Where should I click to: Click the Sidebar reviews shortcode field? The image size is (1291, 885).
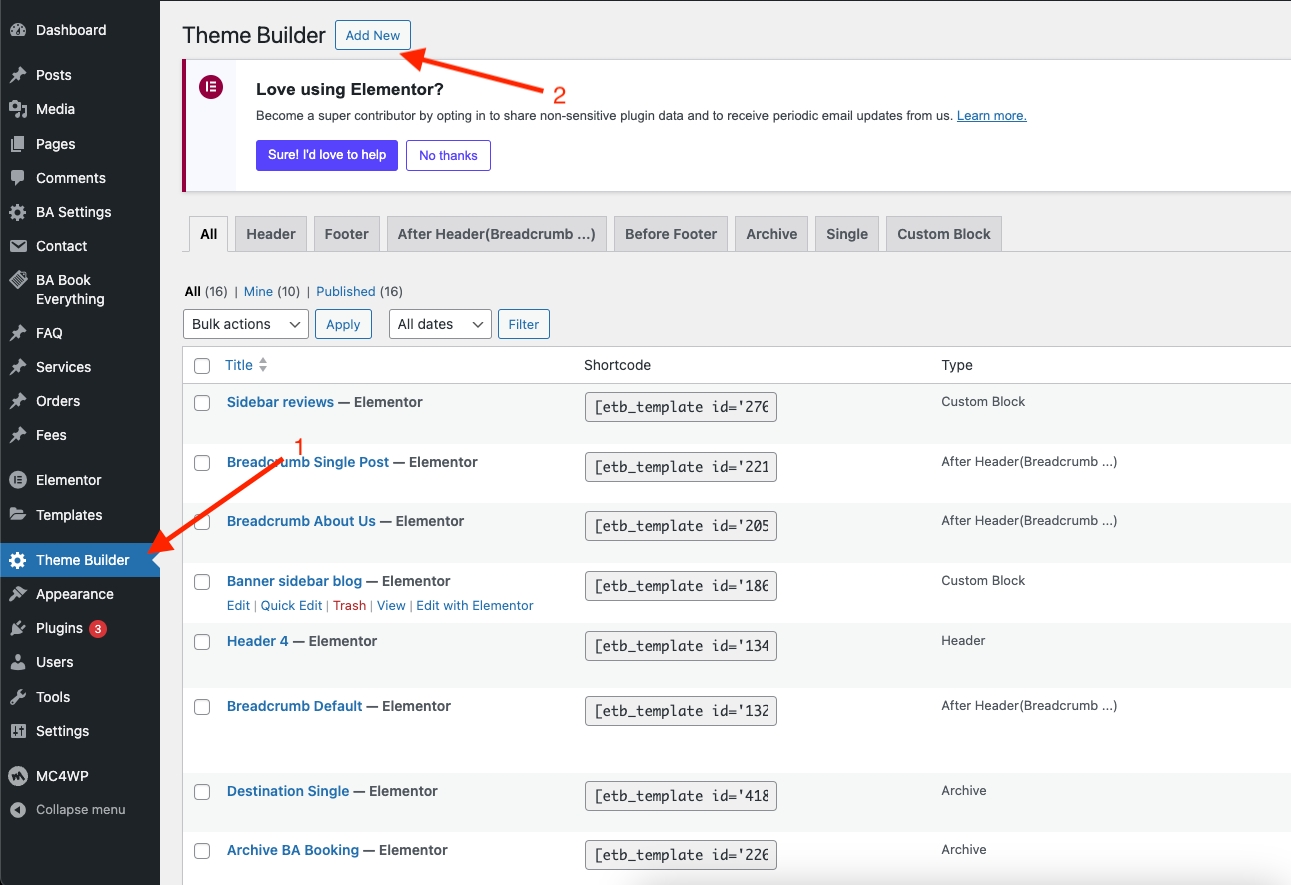coord(680,407)
